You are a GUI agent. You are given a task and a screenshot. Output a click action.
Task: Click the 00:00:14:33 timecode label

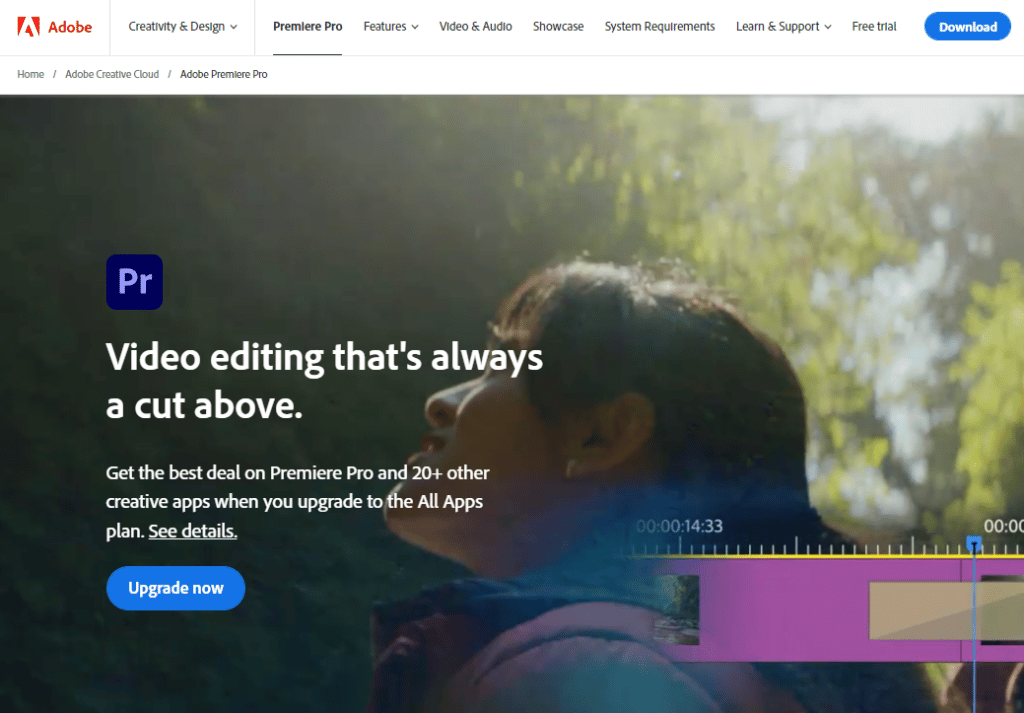click(x=679, y=526)
